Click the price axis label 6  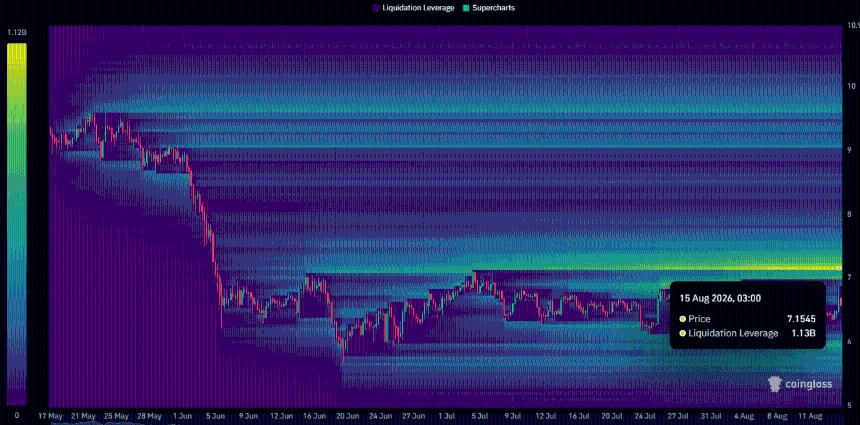pos(850,342)
